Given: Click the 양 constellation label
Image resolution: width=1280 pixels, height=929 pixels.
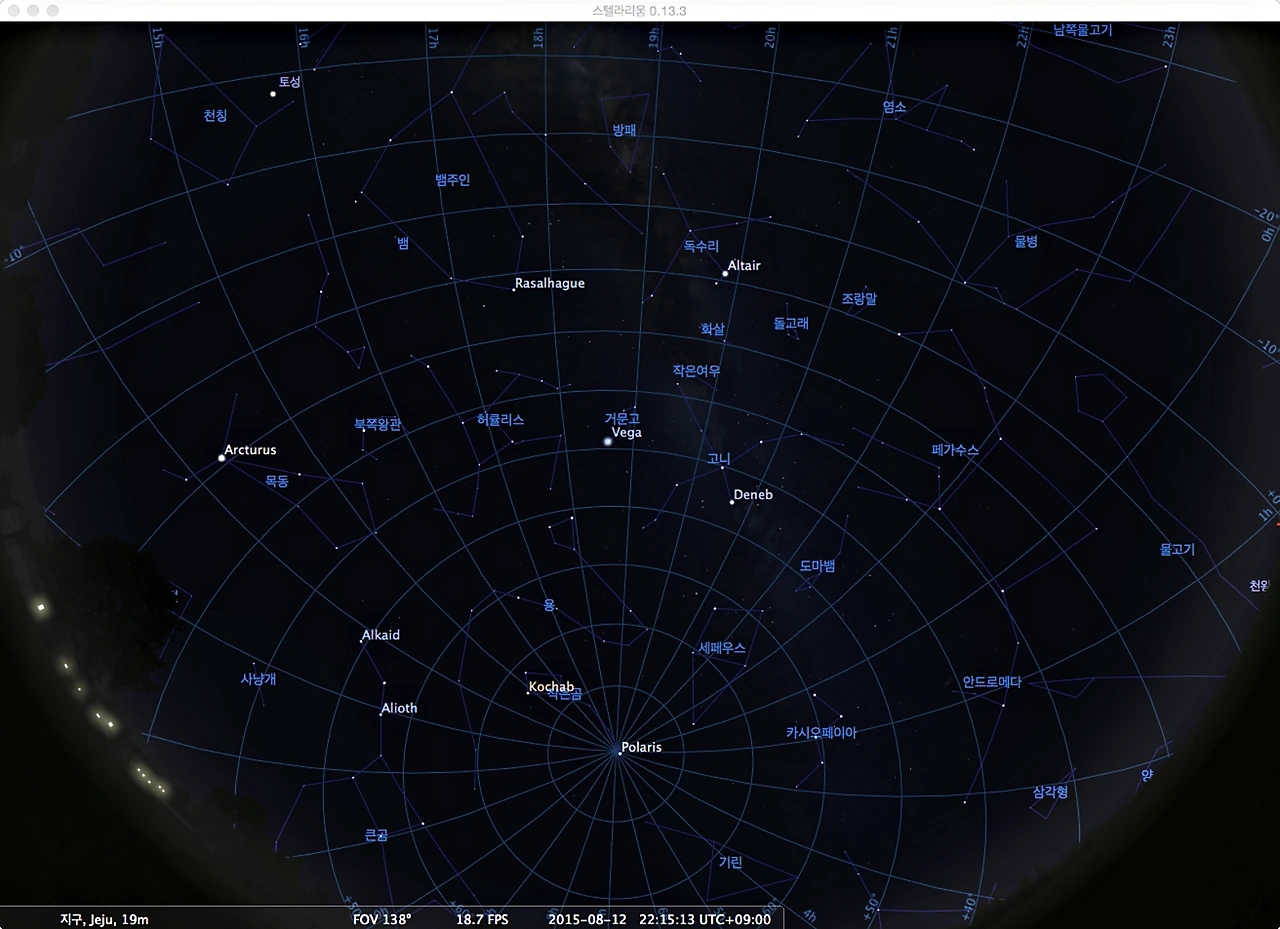Looking at the screenshot, I should pyautogui.click(x=1147, y=774).
